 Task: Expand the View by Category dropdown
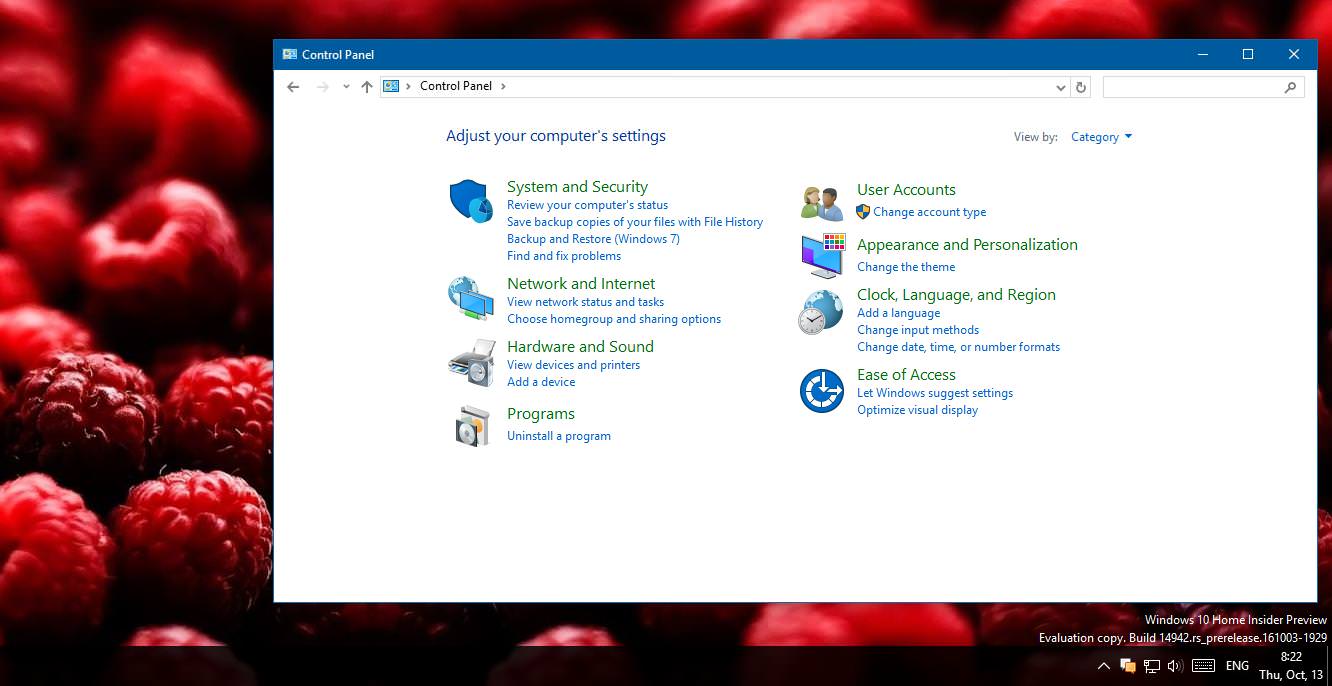tap(1101, 137)
